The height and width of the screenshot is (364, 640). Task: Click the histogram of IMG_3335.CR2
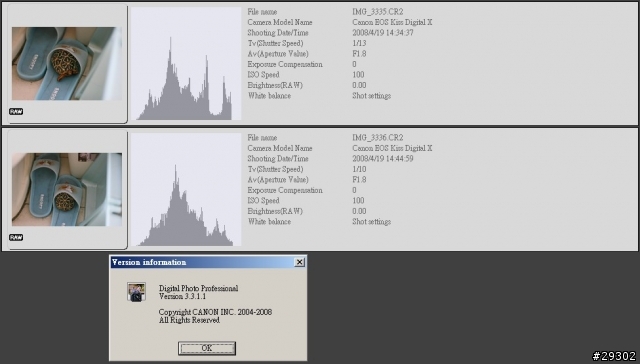tap(186, 64)
